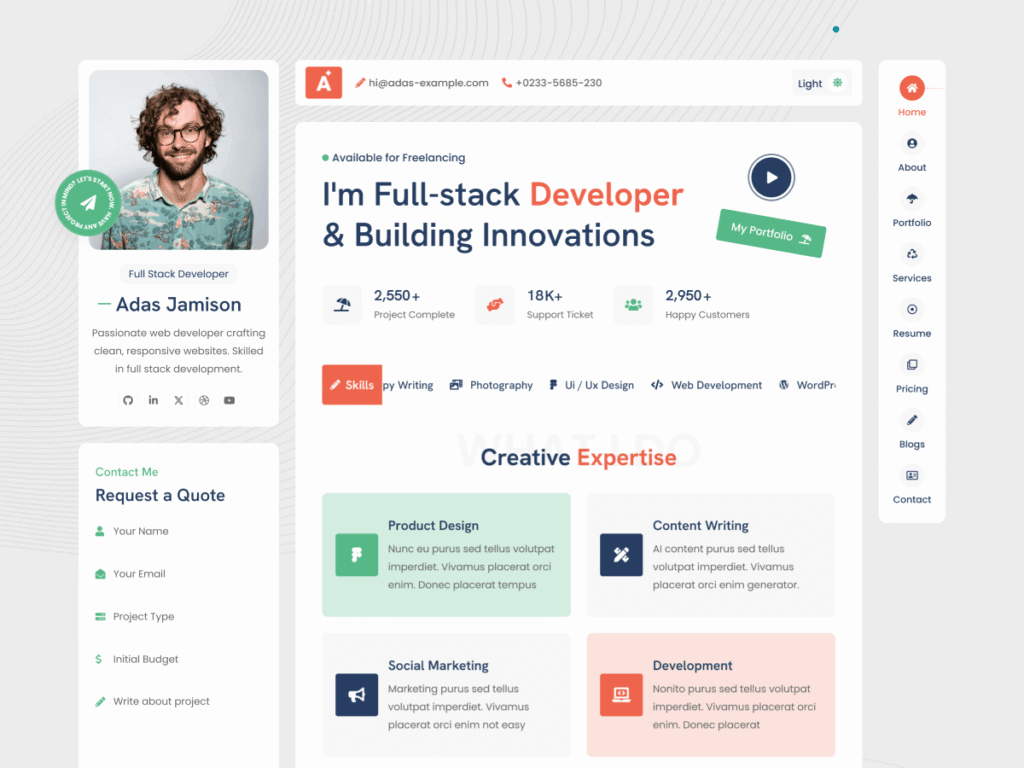Click the X (Twitter) social icon
1024x768 pixels.
pyautogui.click(x=178, y=400)
